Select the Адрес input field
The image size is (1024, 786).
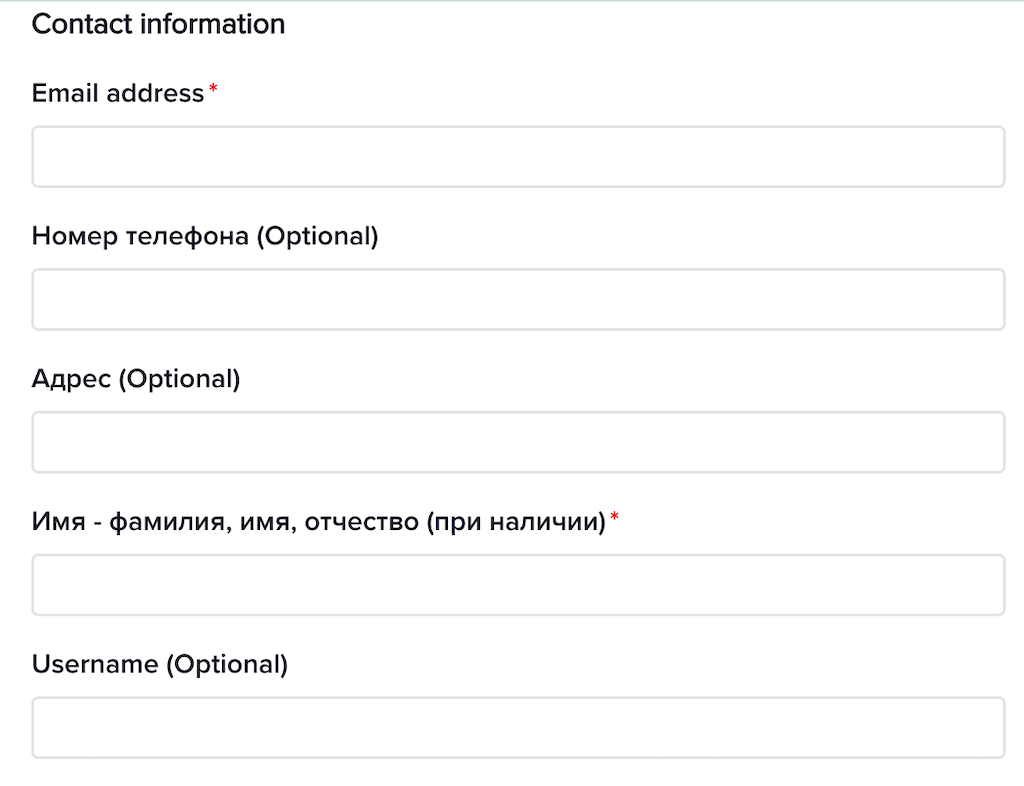coord(518,442)
